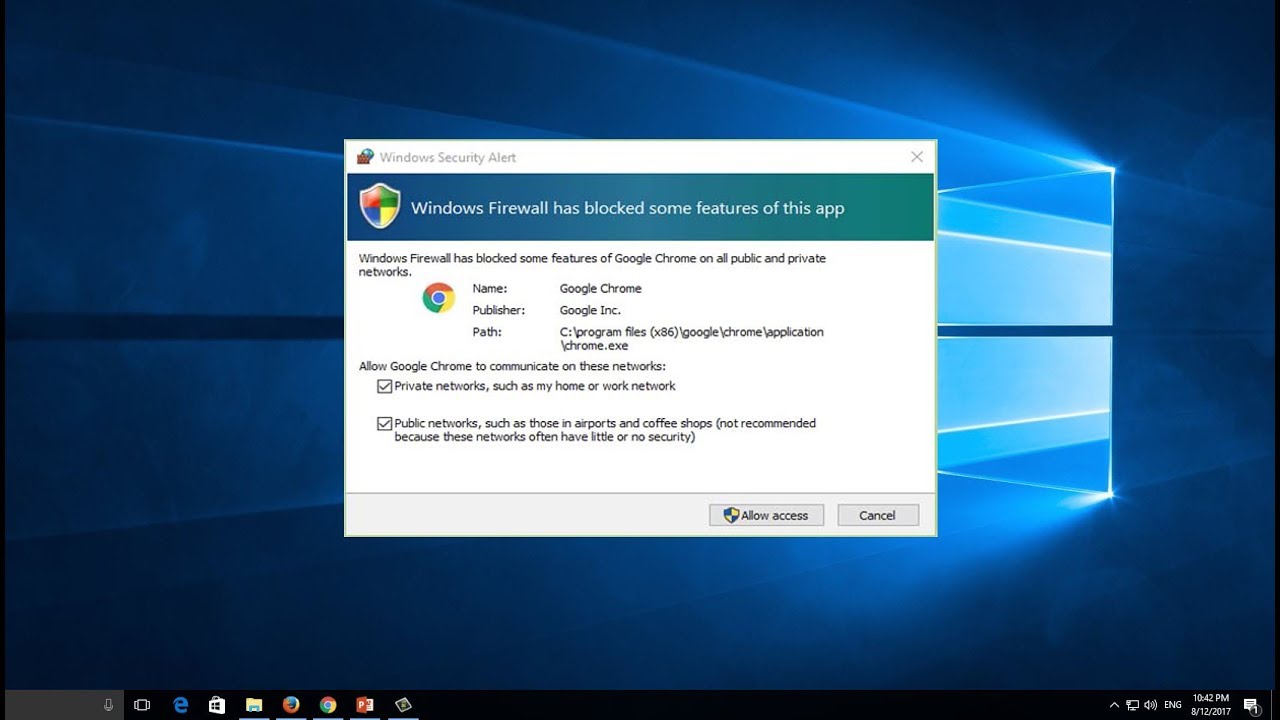Click the Cortana microphone icon on taskbar

(108, 705)
